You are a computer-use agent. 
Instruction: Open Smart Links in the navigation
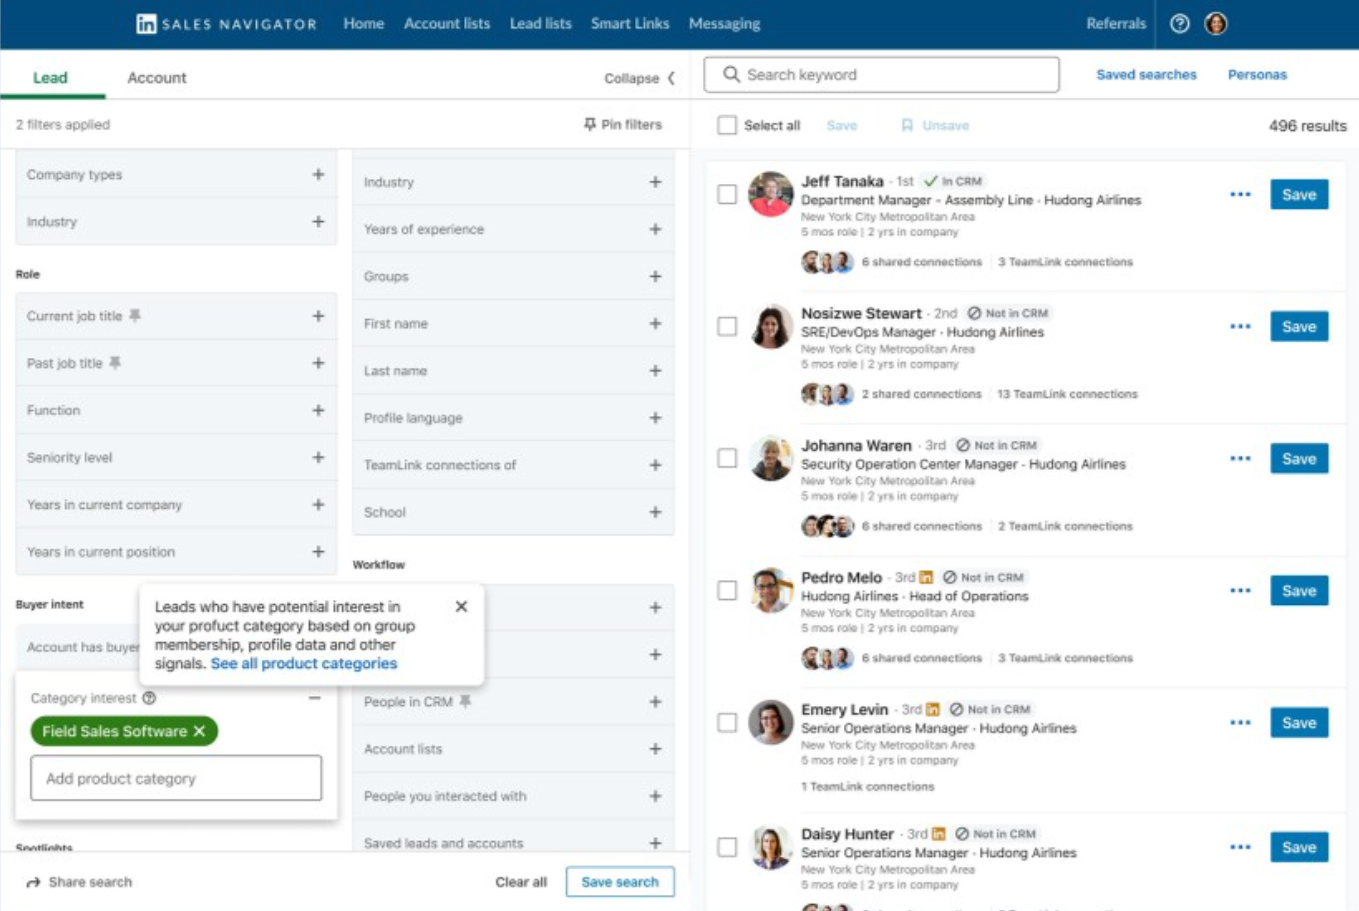pyautogui.click(x=630, y=24)
